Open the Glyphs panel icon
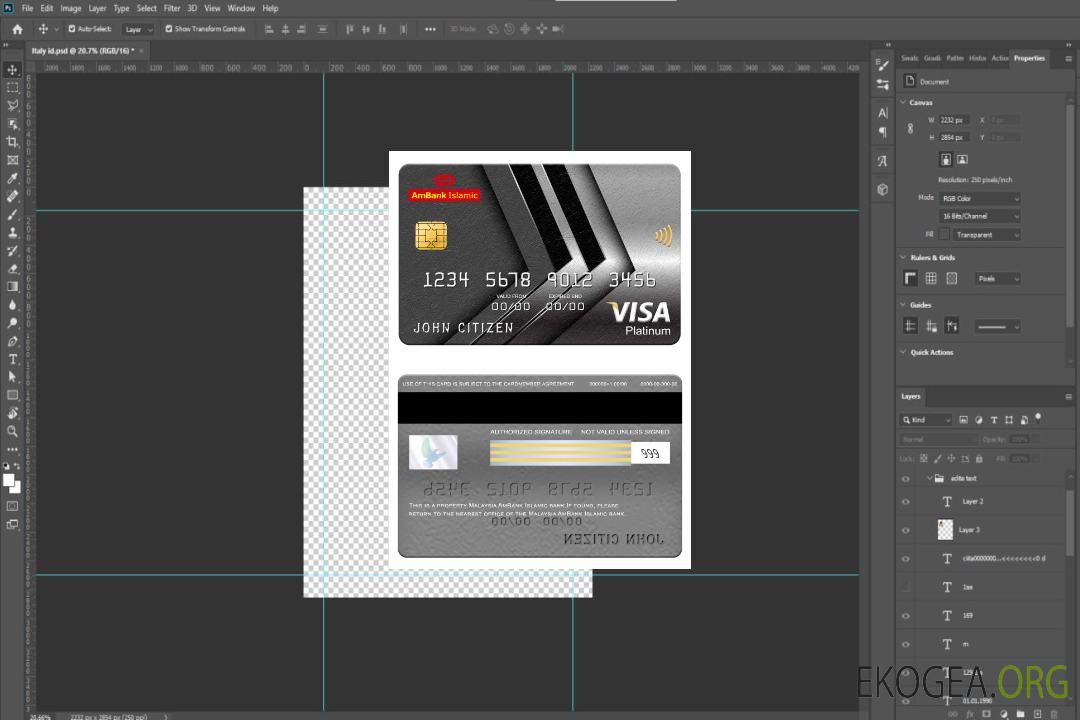This screenshot has height=720, width=1080. [883, 161]
